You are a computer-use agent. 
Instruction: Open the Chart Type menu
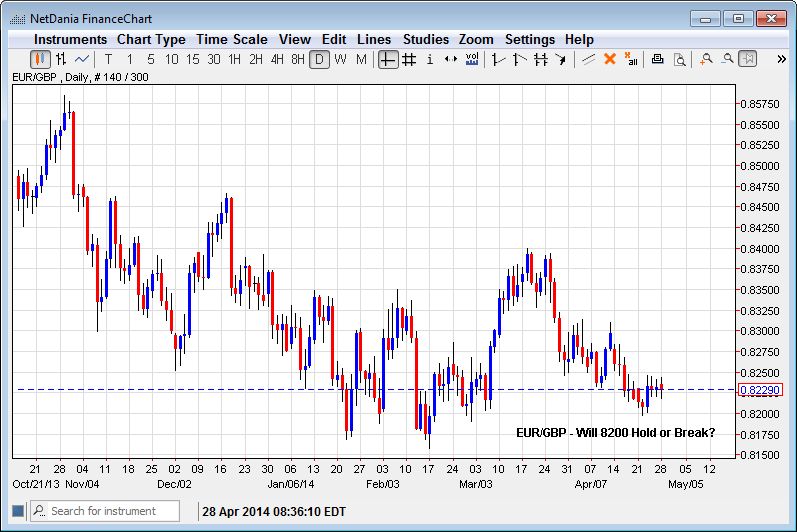click(x=151, y=39)
